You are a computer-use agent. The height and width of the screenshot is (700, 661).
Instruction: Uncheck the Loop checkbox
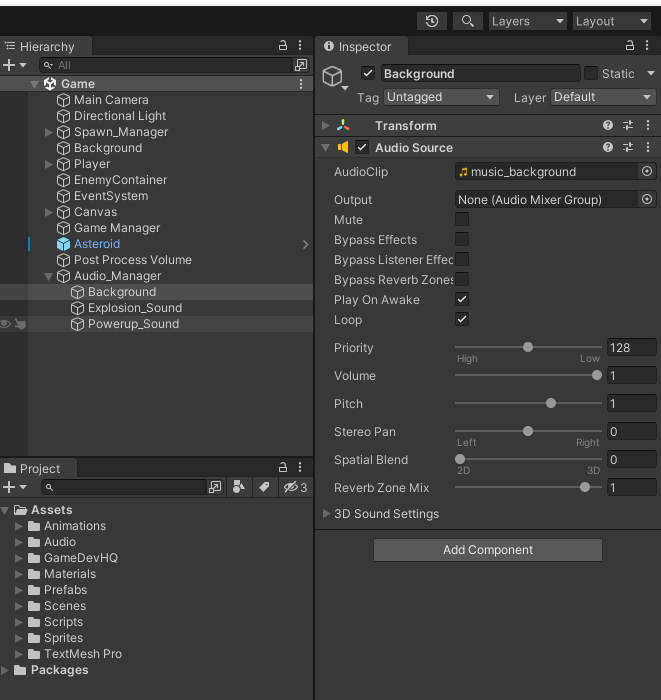click(462, 319)
